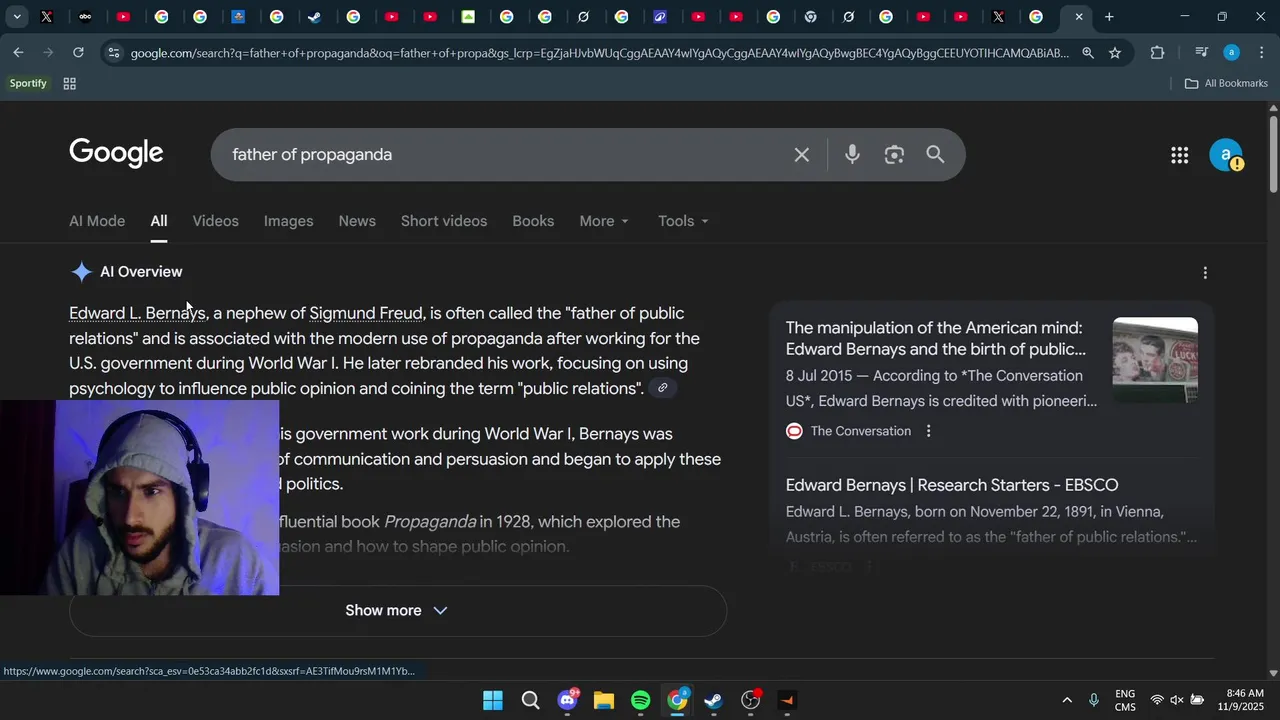Open the tab search dropdown arrow
The image size is (1280, 720).
[17, 17]
